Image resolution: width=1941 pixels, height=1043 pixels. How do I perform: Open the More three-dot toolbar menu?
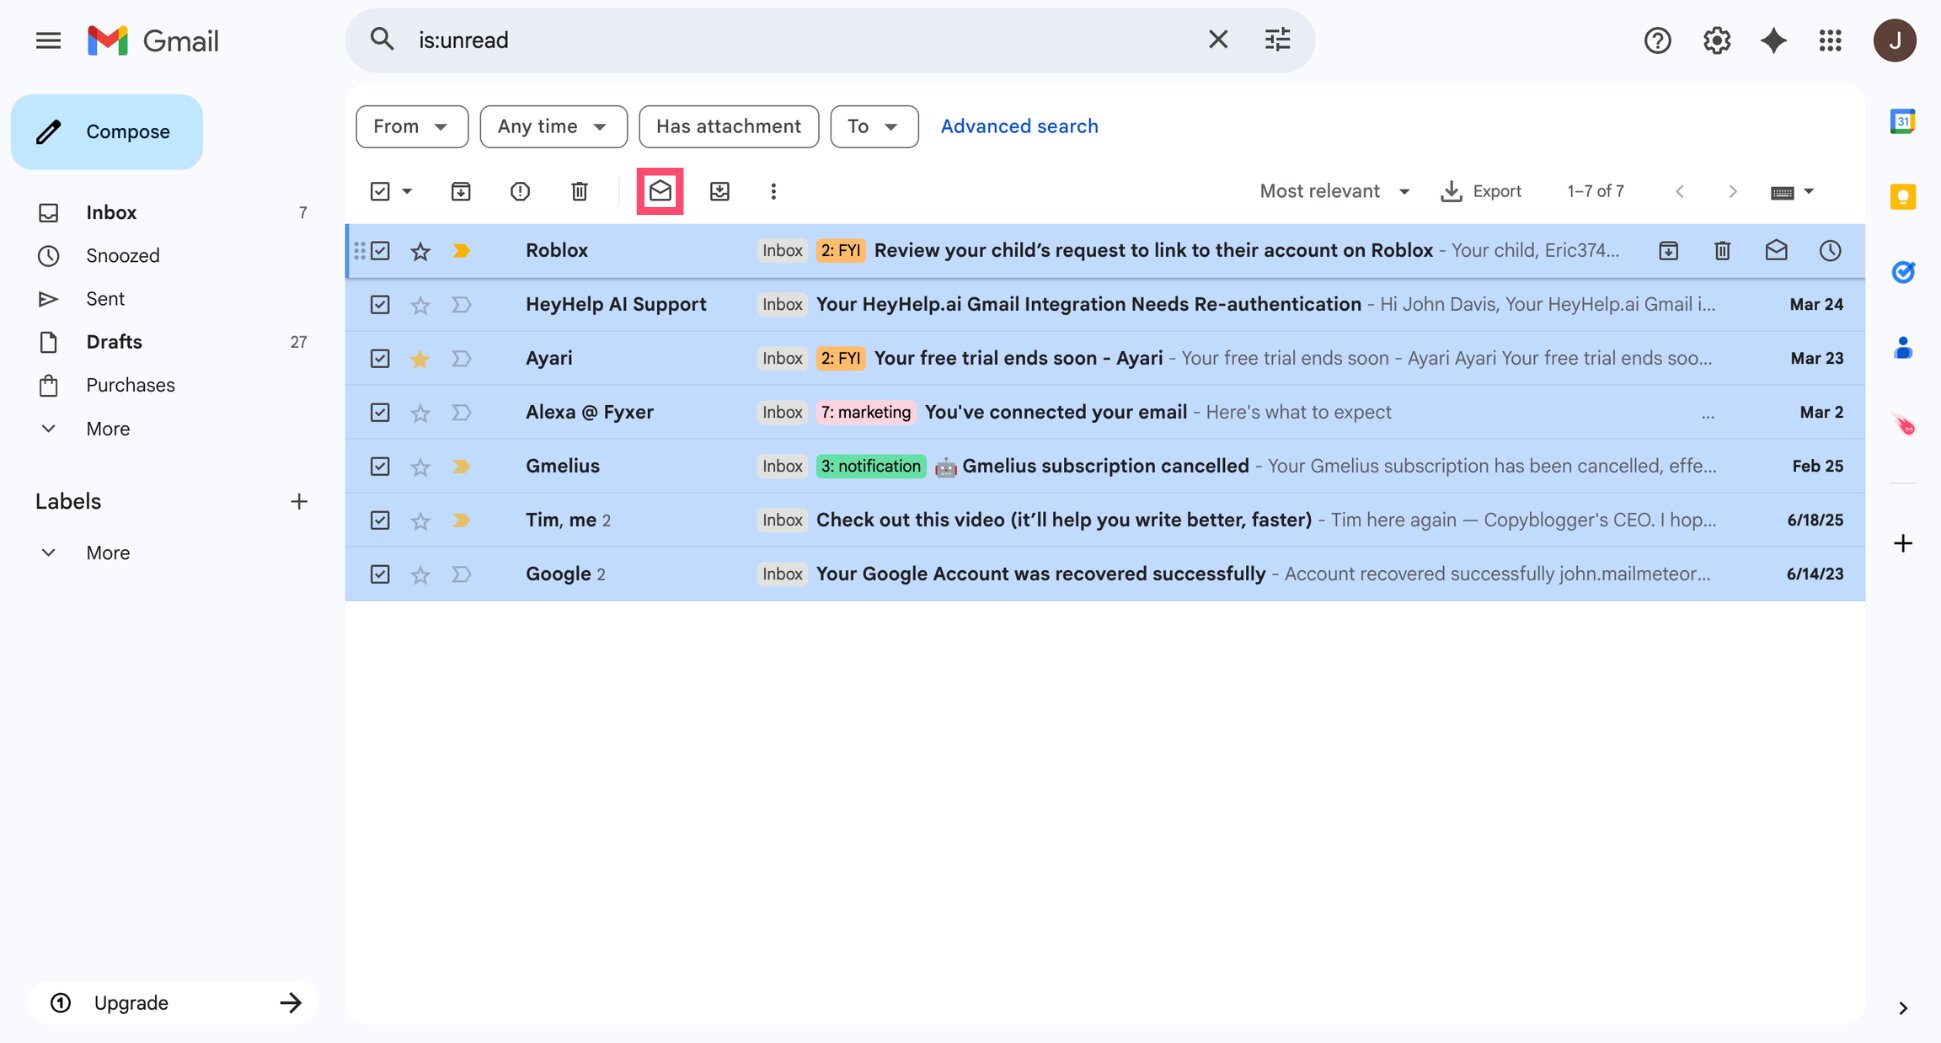(773, 191)
